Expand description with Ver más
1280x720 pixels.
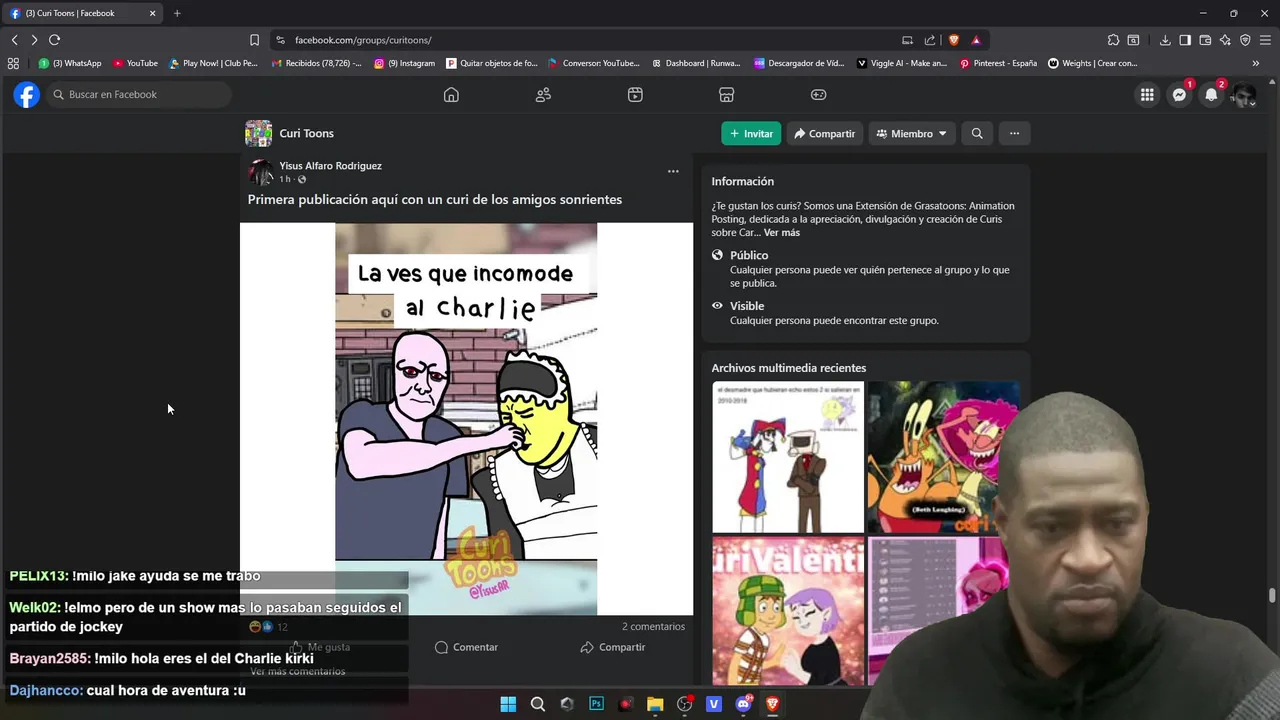tap(782, 232)
